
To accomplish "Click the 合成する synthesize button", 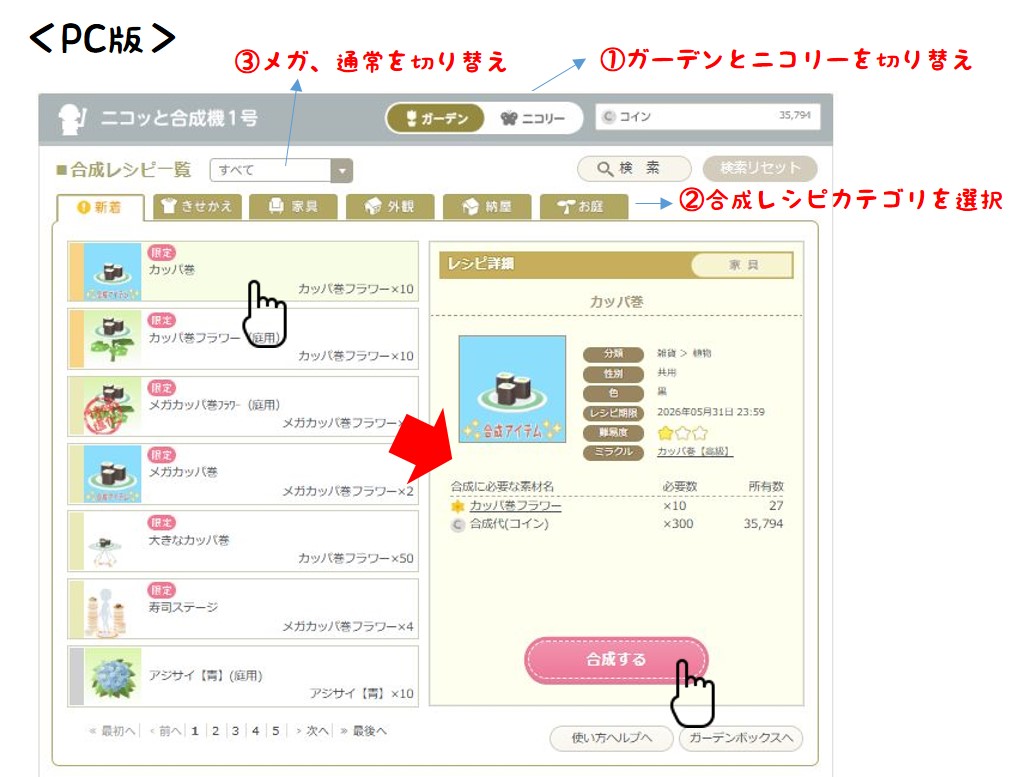I will [x=616, y=660].
